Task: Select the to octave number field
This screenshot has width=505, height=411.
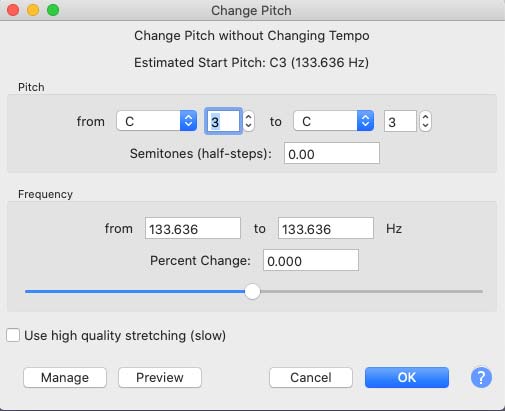Action: pyautogui.click(x=400, y=121)
